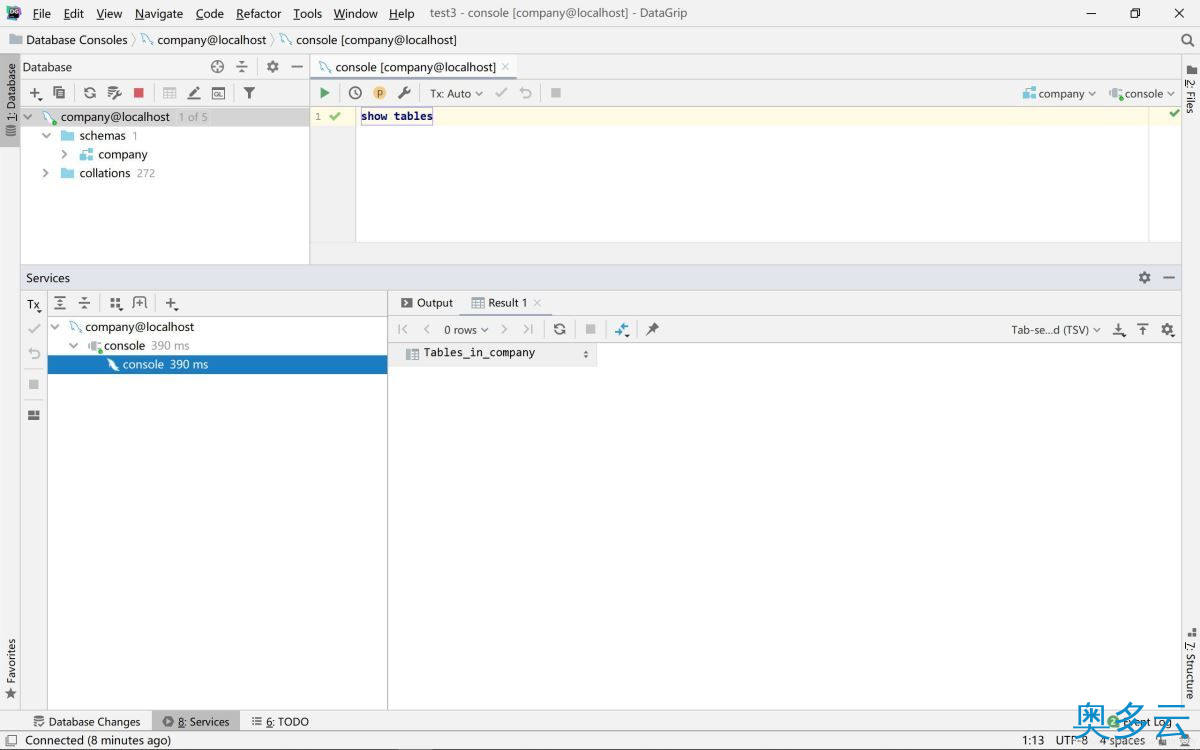1200x750 pixels.
Task: Open the query history clock icon
Action: coord(355,93)
